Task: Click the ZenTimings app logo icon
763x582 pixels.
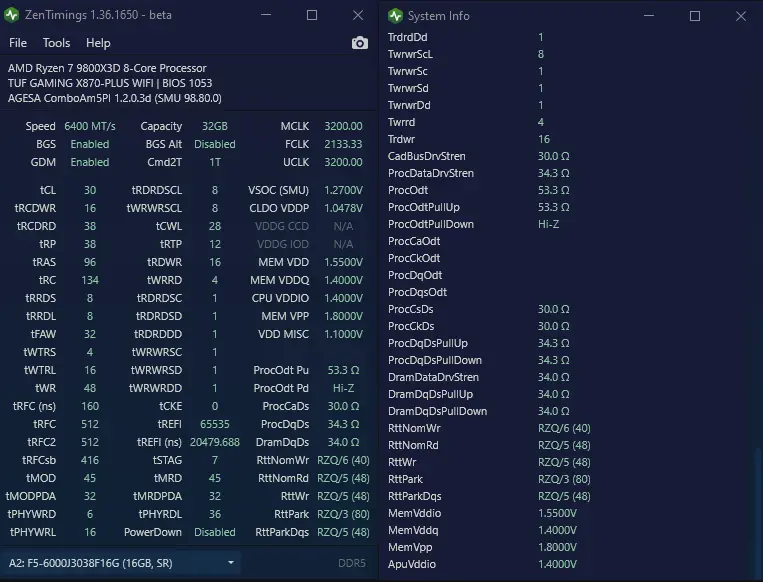Action: point(11,15)
